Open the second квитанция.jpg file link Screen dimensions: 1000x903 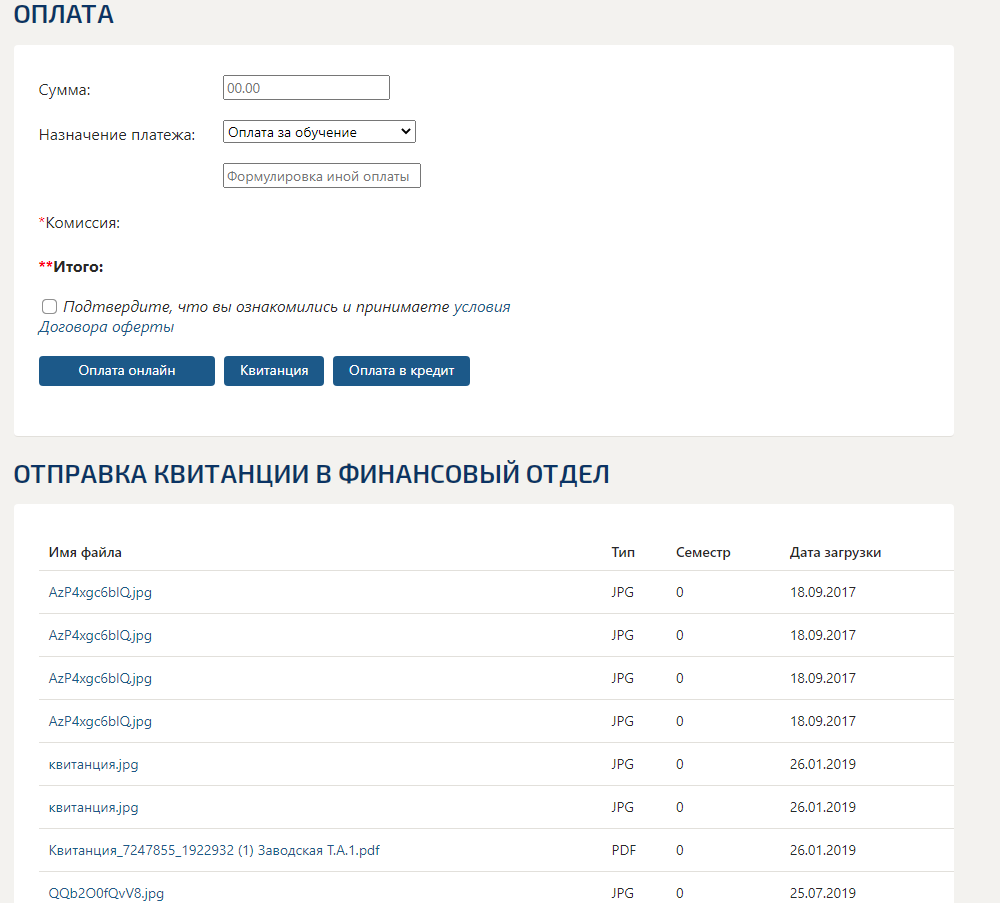(93, 807)
